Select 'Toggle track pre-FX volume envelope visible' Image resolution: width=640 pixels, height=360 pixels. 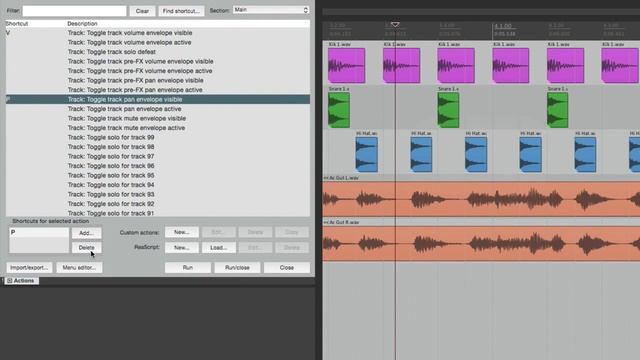158,61
